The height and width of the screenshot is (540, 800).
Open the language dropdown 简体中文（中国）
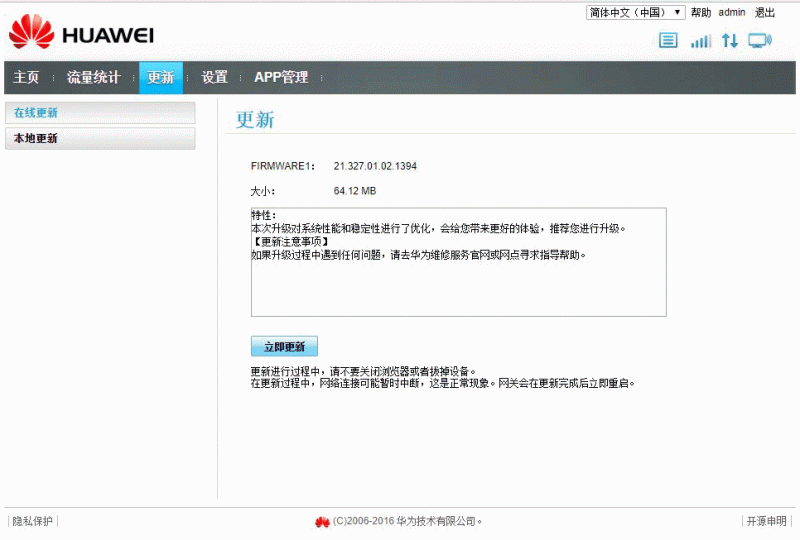pyautogui.click(x=635, y=12)
